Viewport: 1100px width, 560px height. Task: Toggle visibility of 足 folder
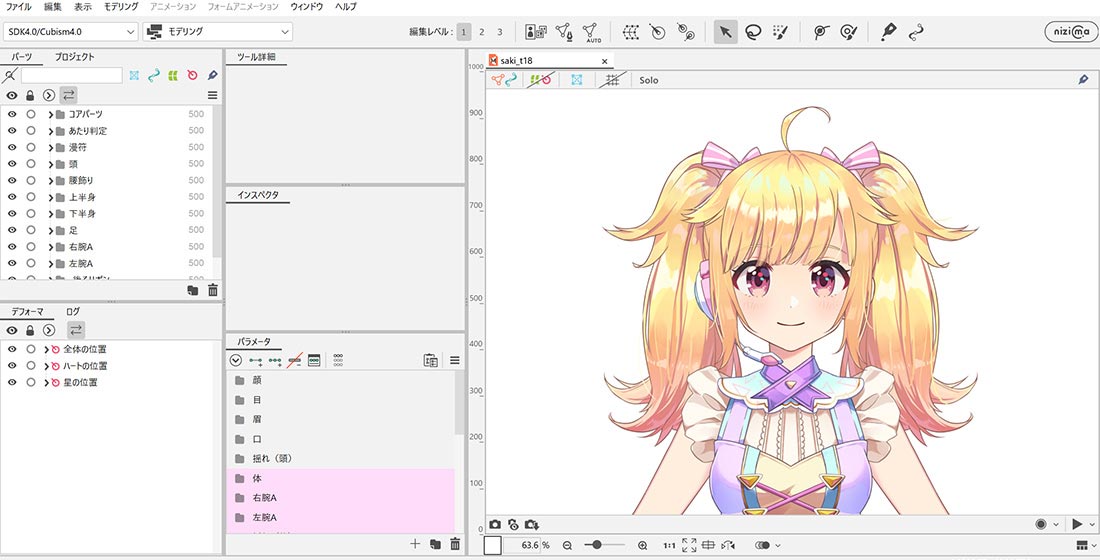tap(12, 230)
